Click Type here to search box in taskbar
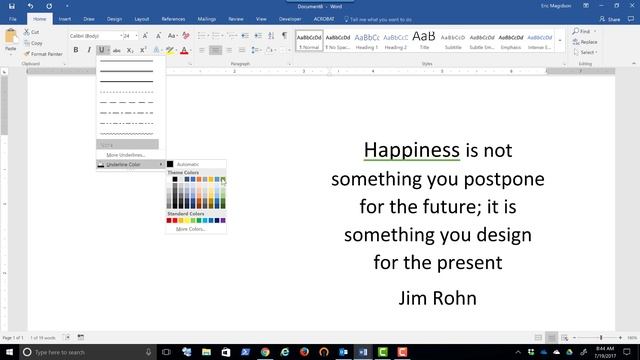Viewport: 640px width, 360px height. point(87,352)
